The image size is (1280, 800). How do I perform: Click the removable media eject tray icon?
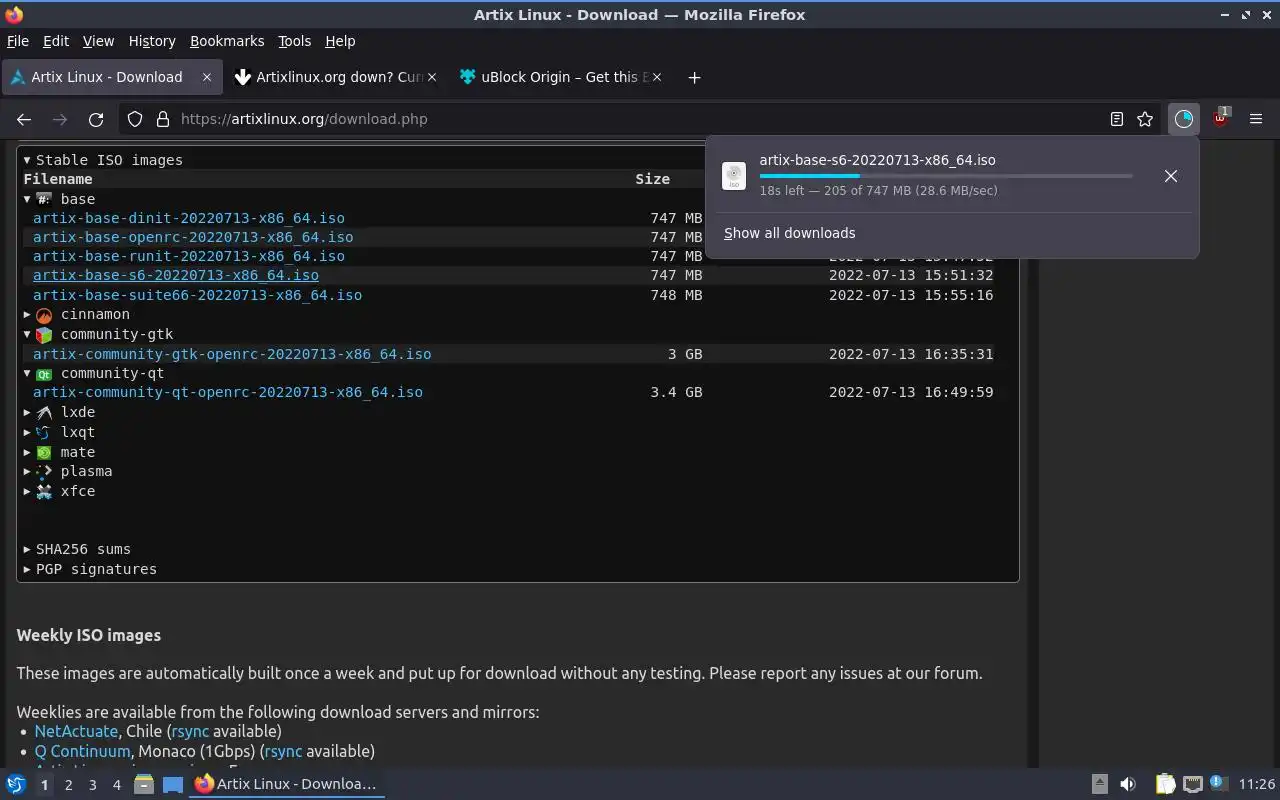pyautogui.click(x=1099, y=784)
